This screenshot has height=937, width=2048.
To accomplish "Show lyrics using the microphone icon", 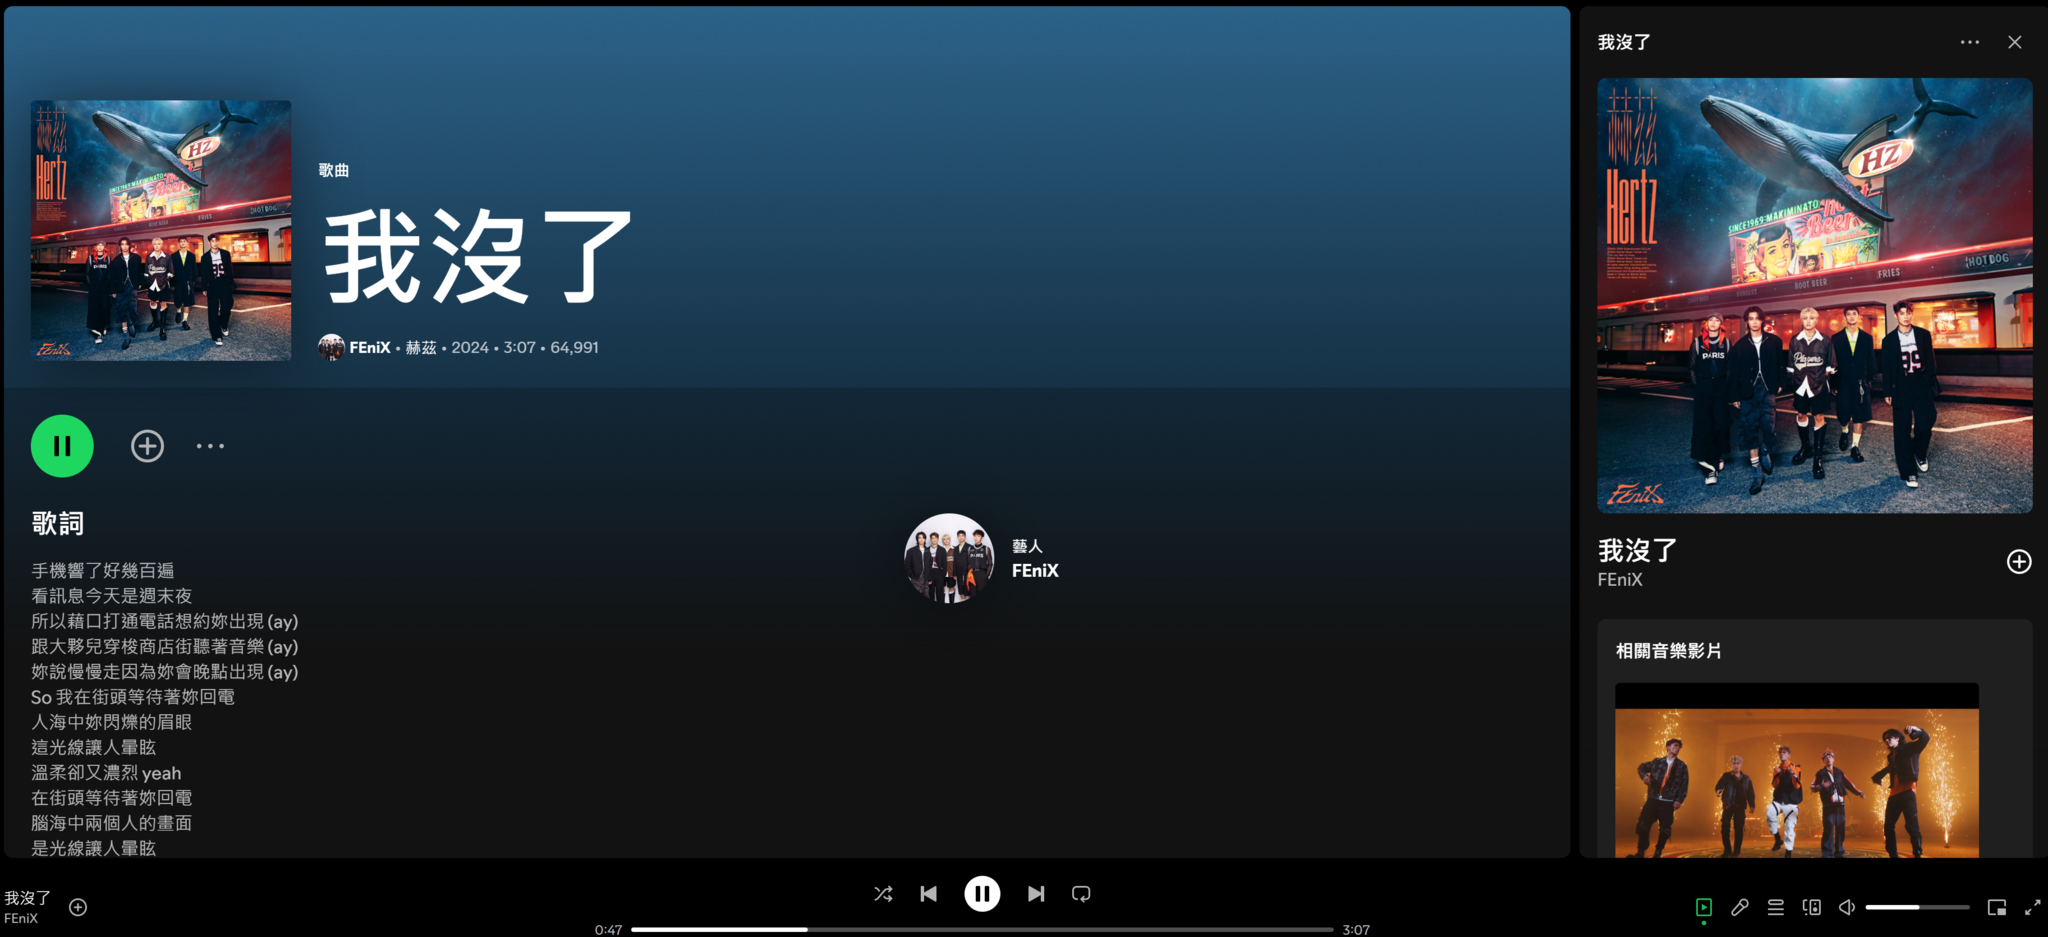I will click(x=1740, y=908).
